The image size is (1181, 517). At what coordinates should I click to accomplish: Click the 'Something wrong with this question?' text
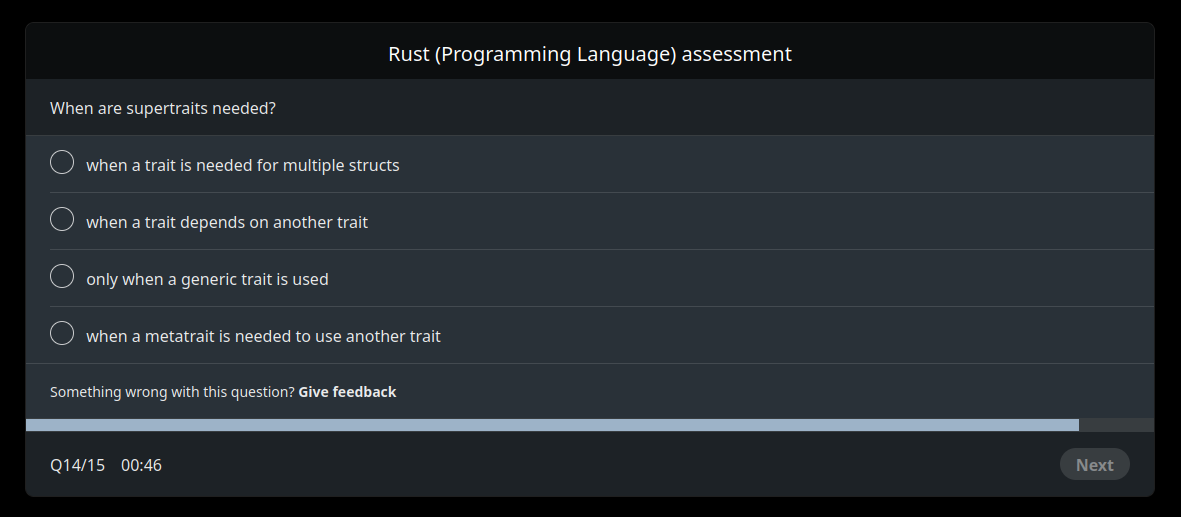172,392
